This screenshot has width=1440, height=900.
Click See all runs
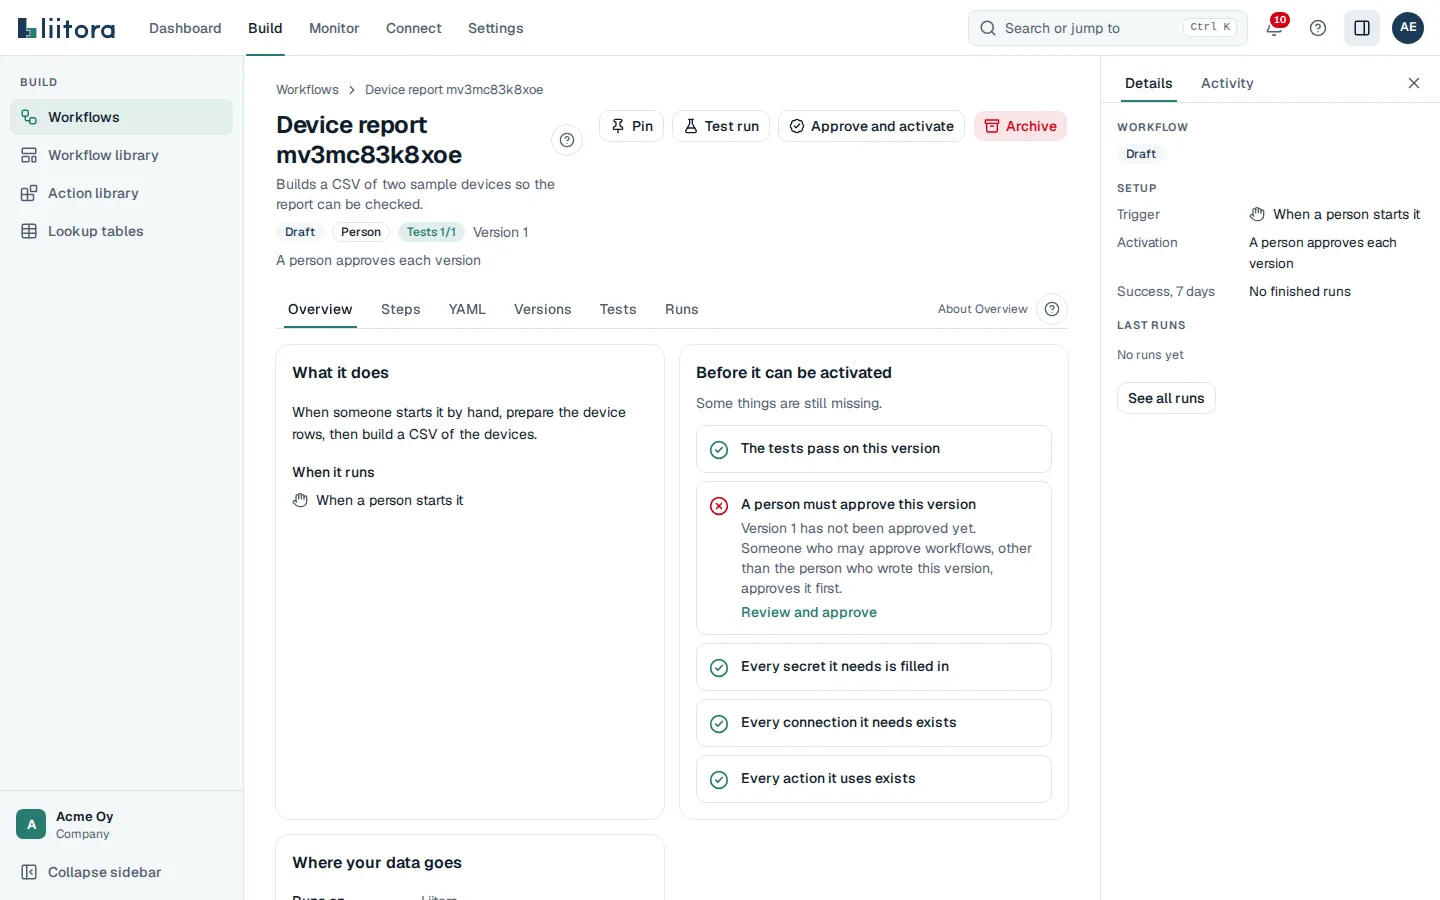(1166, 398)
